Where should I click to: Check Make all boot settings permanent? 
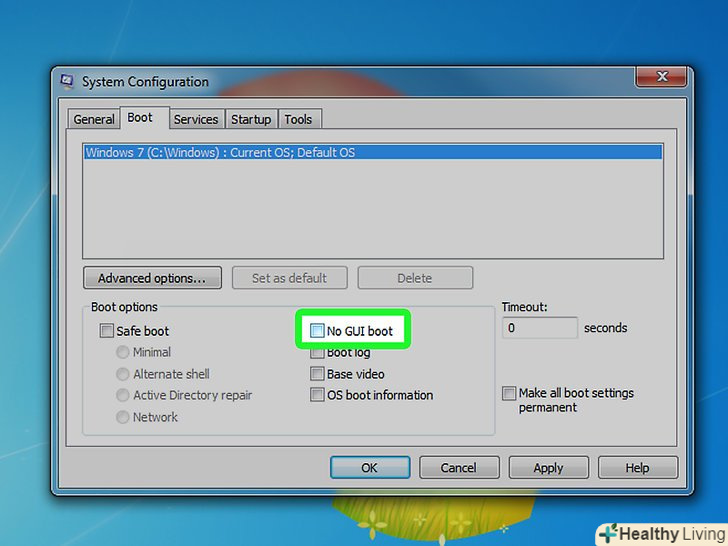pyautogui.click(x=509, y=393)
